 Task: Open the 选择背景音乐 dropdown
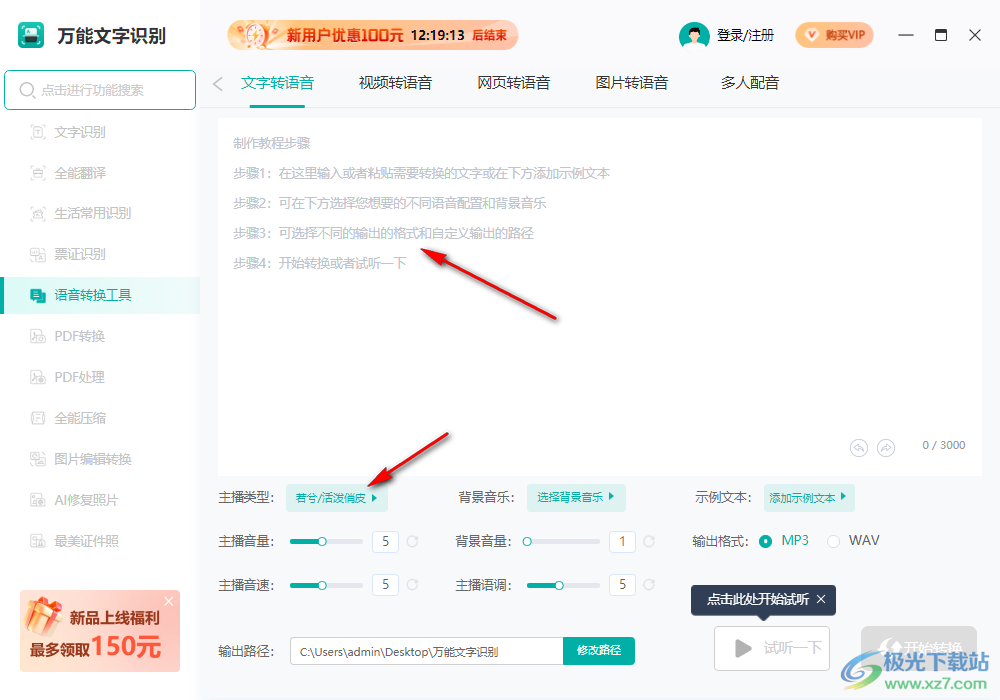pyautogui.click(x=576, y=497)
